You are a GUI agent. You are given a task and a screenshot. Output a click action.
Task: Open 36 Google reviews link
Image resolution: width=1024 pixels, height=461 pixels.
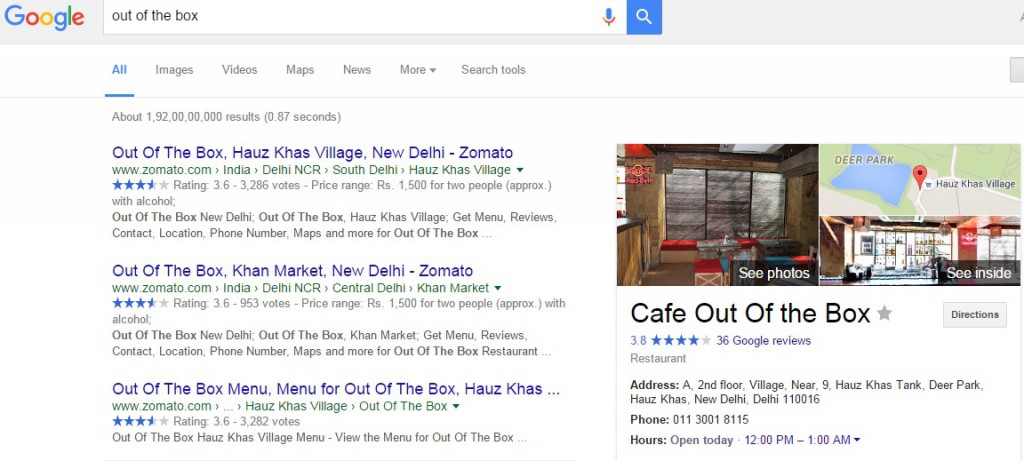point(763,340)
